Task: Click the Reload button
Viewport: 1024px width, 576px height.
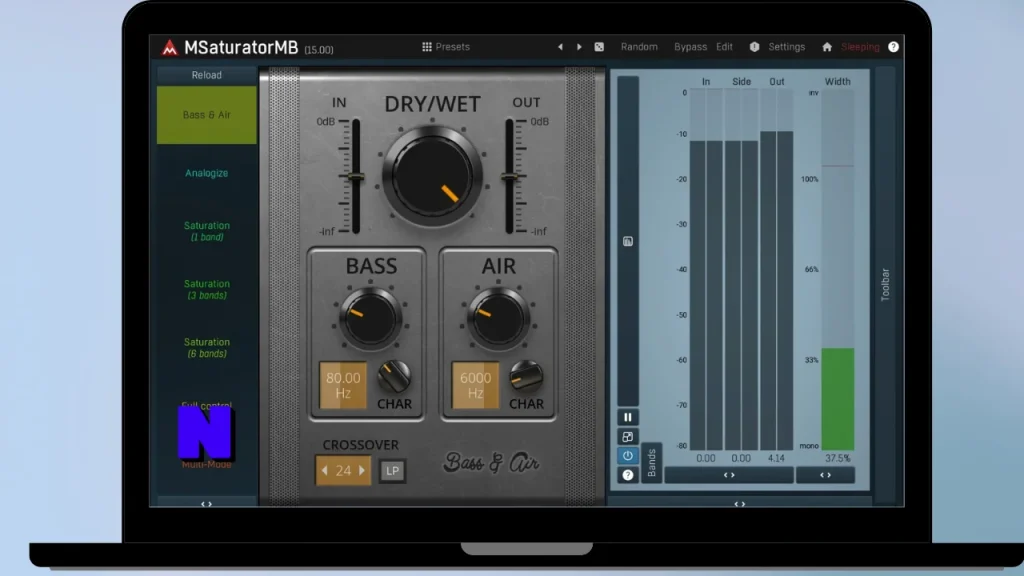Action: point(206,75)
